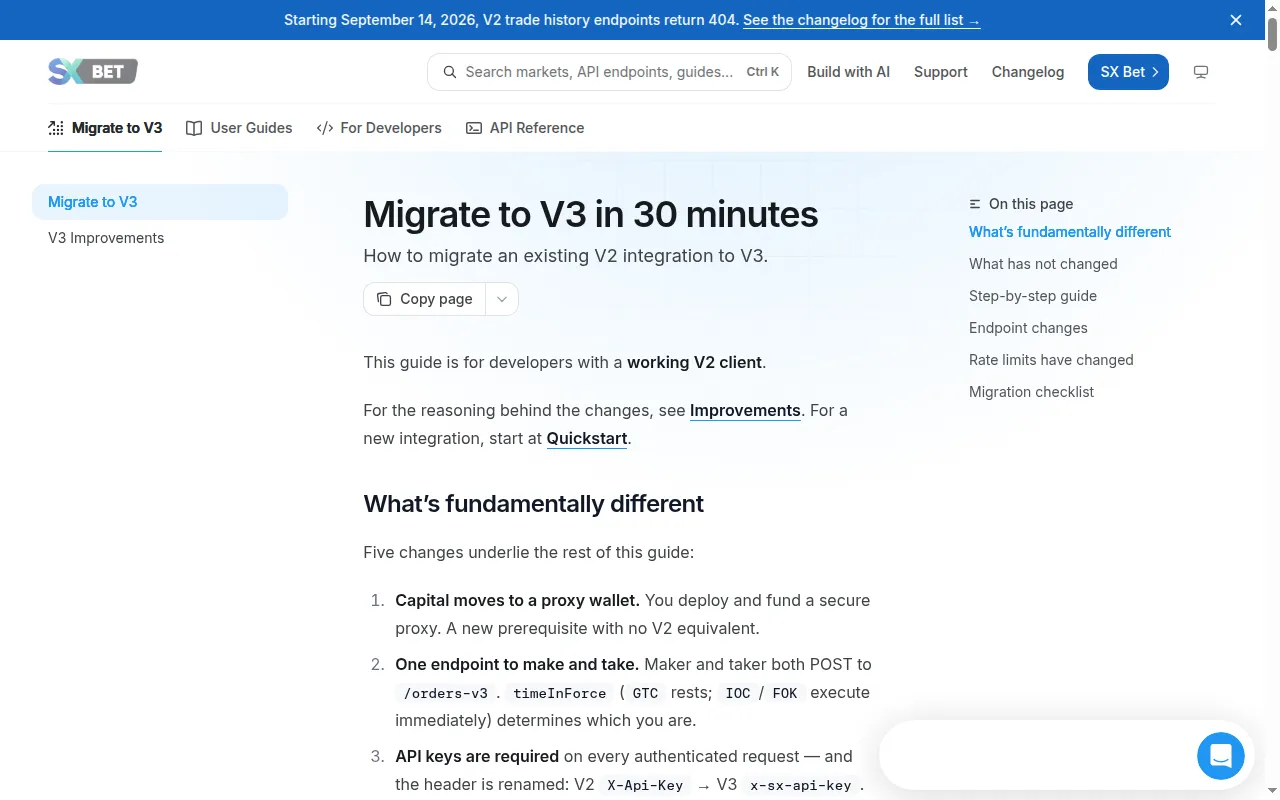Click the terminal icon beside API Reference
The image size is (1280, 800).
474,128
